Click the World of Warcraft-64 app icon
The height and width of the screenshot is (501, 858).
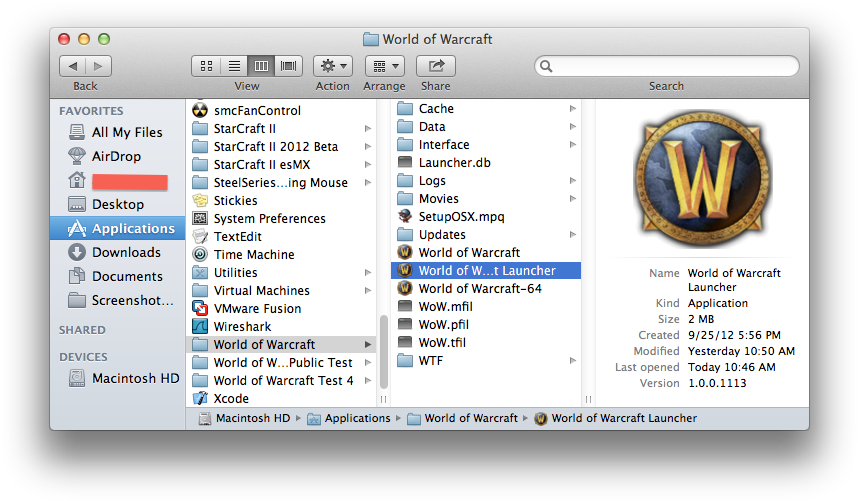(405, 289)
